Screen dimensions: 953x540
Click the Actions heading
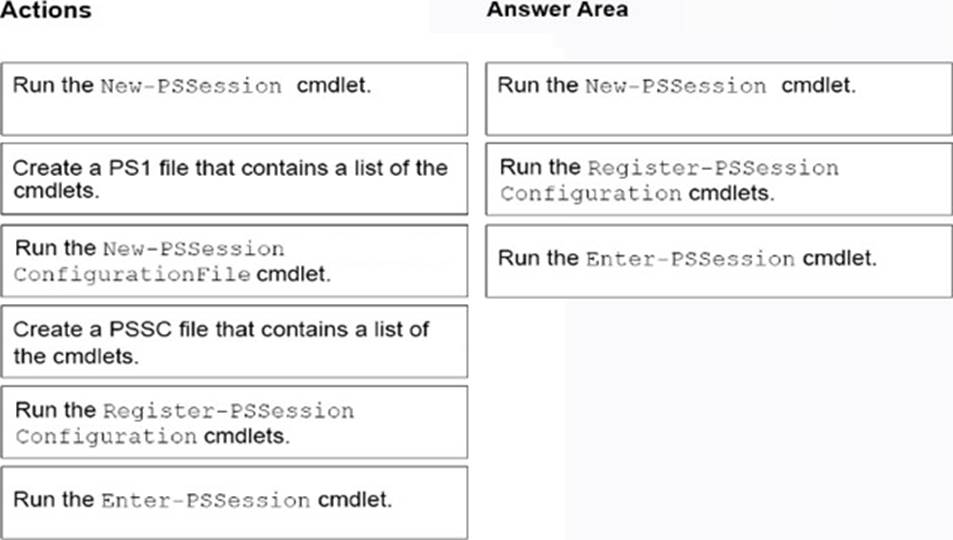(46, 10)
